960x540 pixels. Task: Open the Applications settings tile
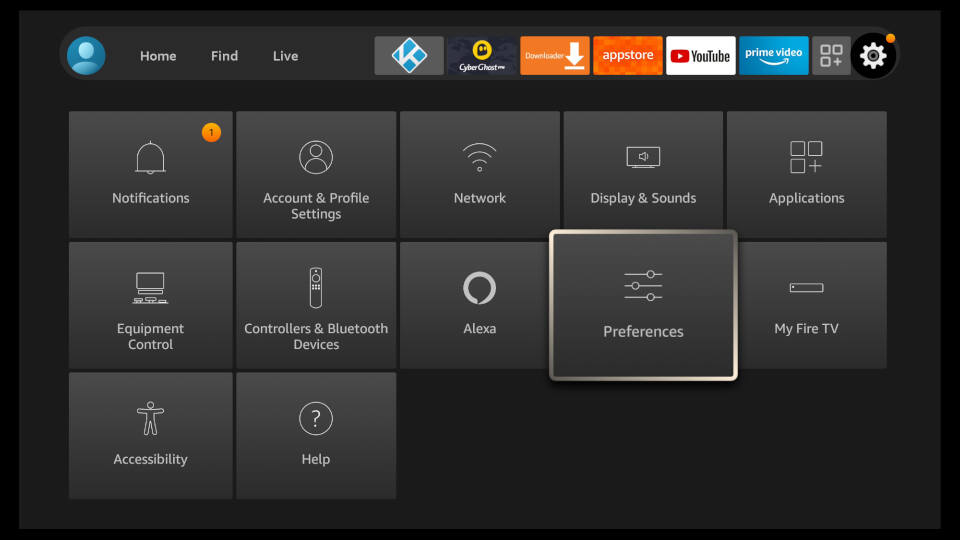point(806,174)
